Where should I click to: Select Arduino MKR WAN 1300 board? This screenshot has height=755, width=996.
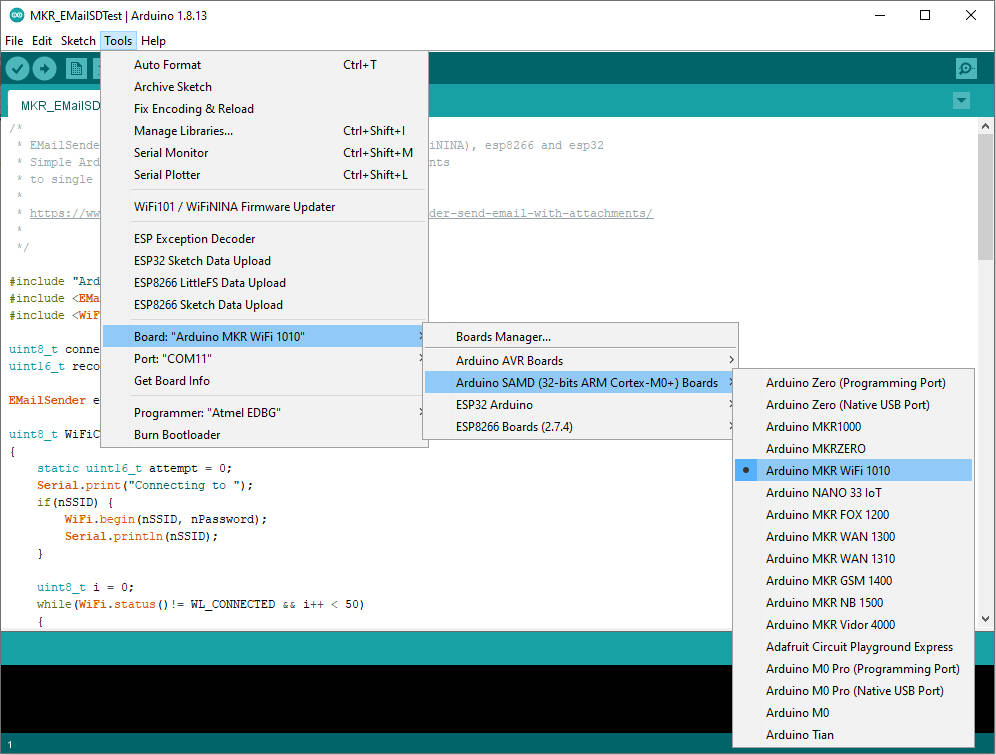[853, 537]
